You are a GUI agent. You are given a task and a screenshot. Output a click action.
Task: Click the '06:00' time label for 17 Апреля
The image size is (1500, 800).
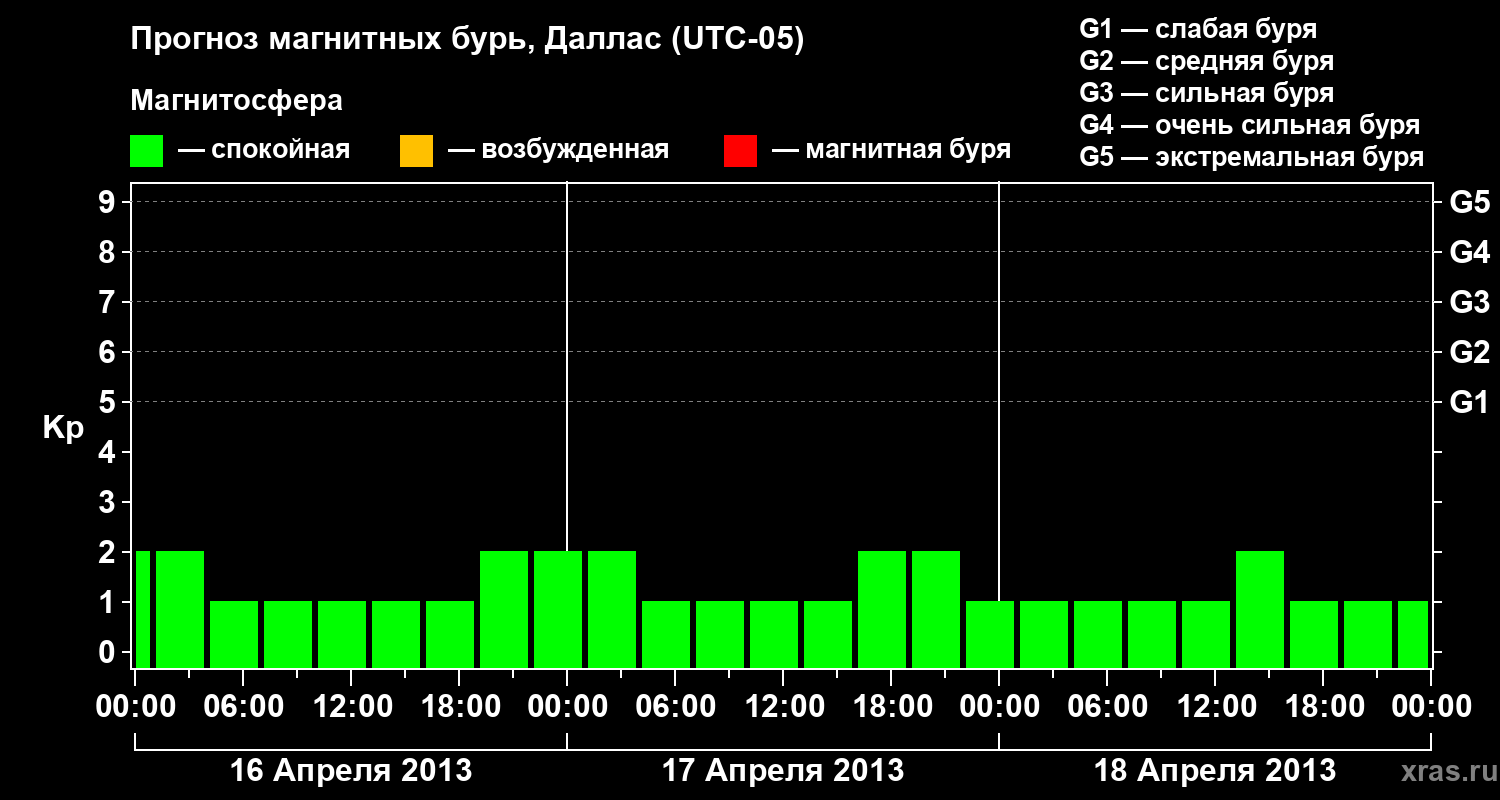675,707
